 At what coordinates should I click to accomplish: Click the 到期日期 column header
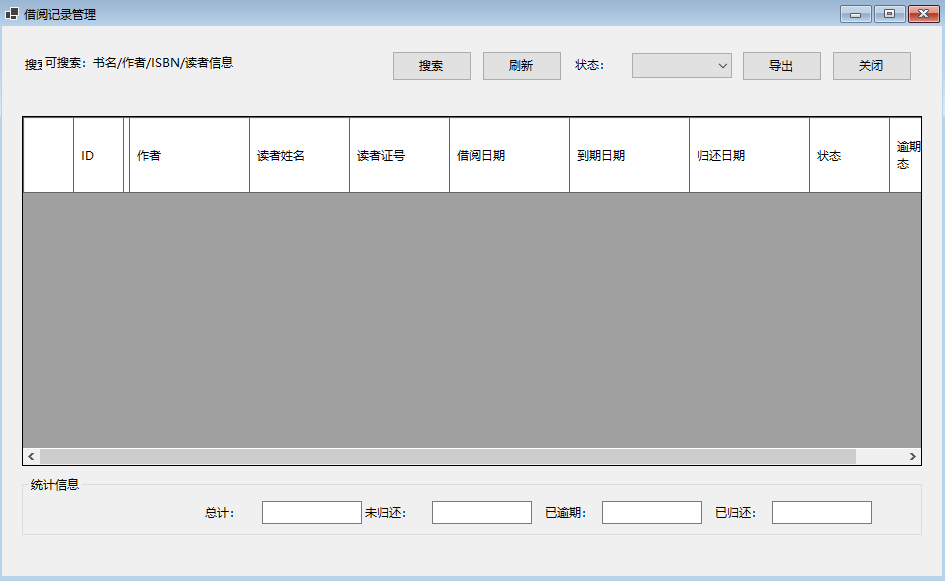[x=628, y=155]
